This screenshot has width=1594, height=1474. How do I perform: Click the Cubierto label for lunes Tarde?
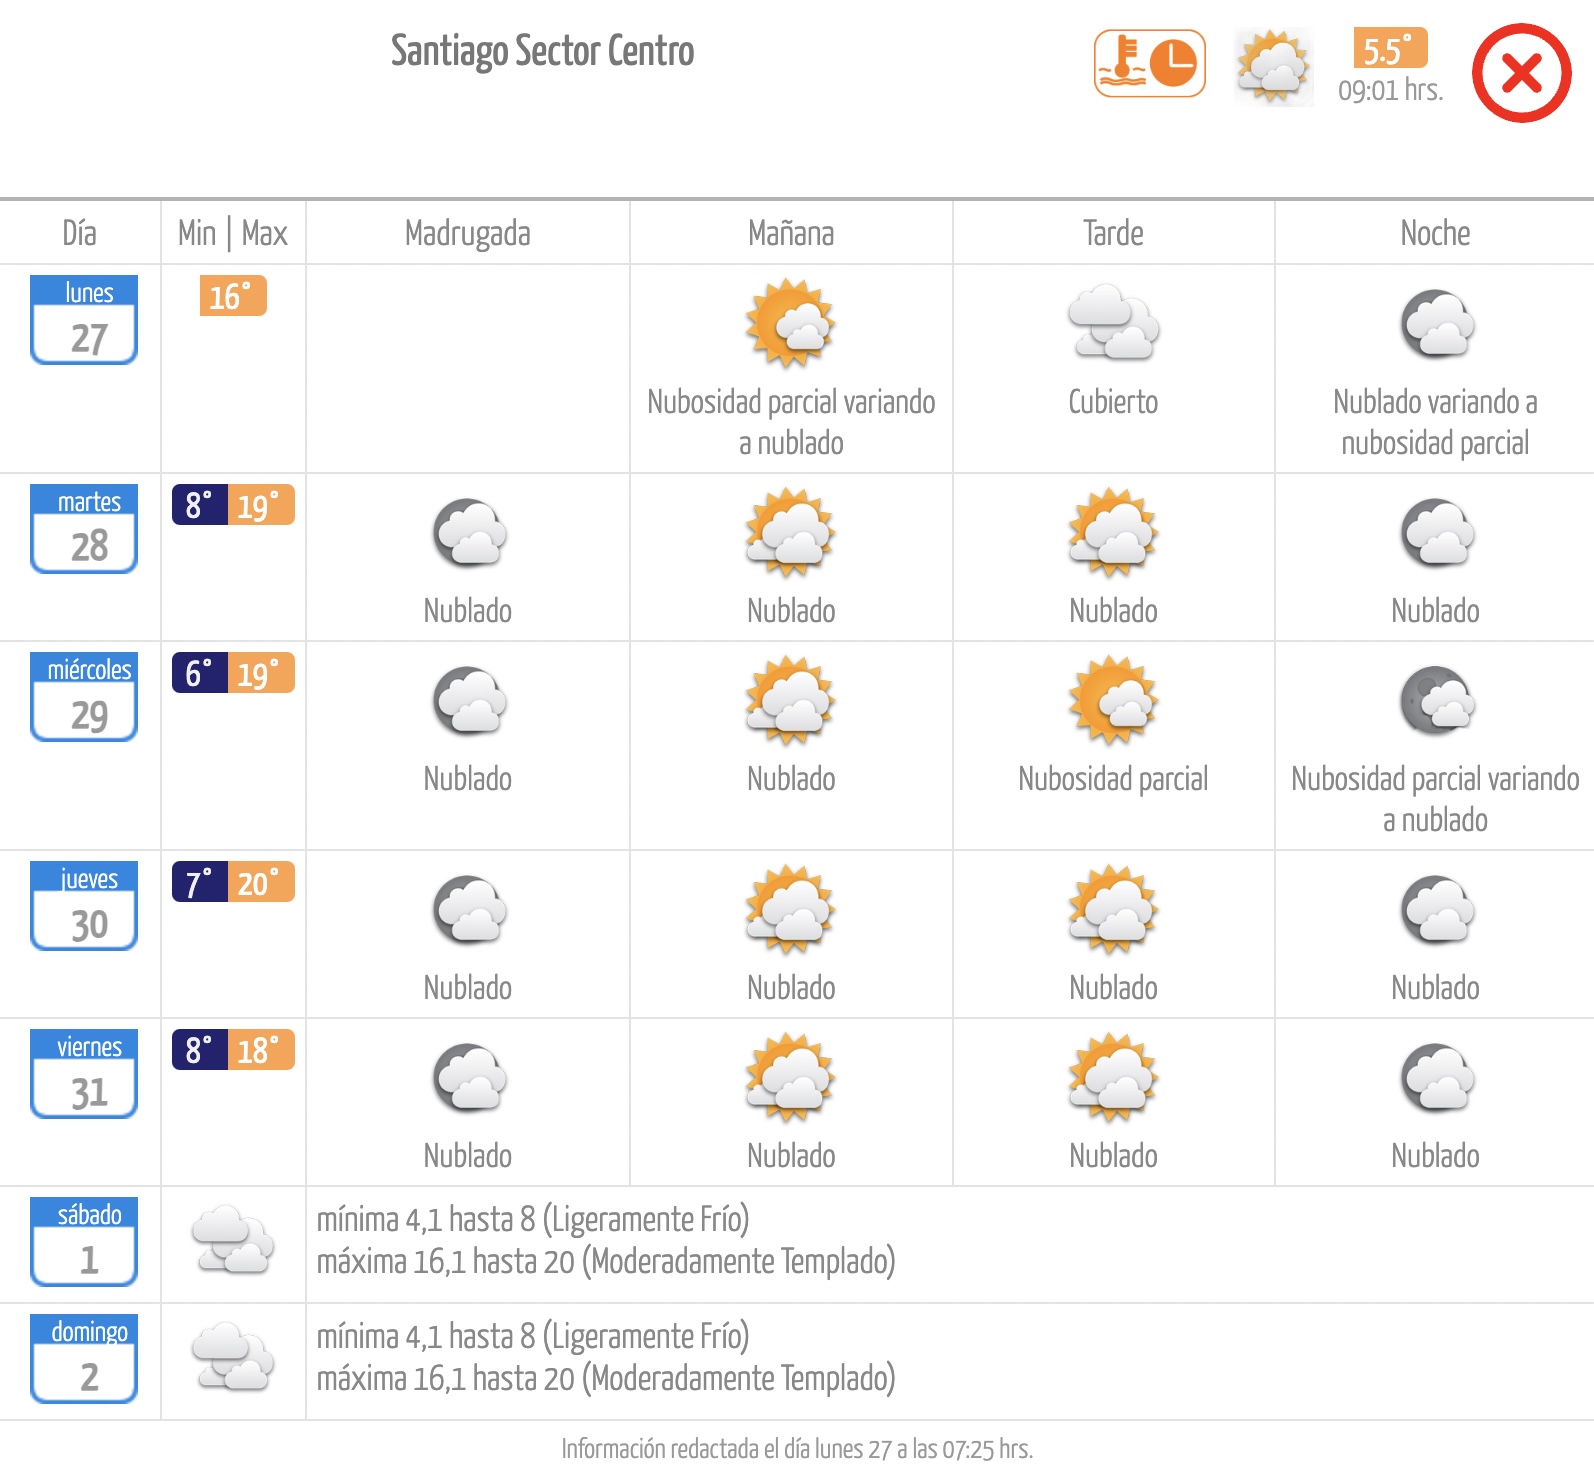coord(1113,402)
